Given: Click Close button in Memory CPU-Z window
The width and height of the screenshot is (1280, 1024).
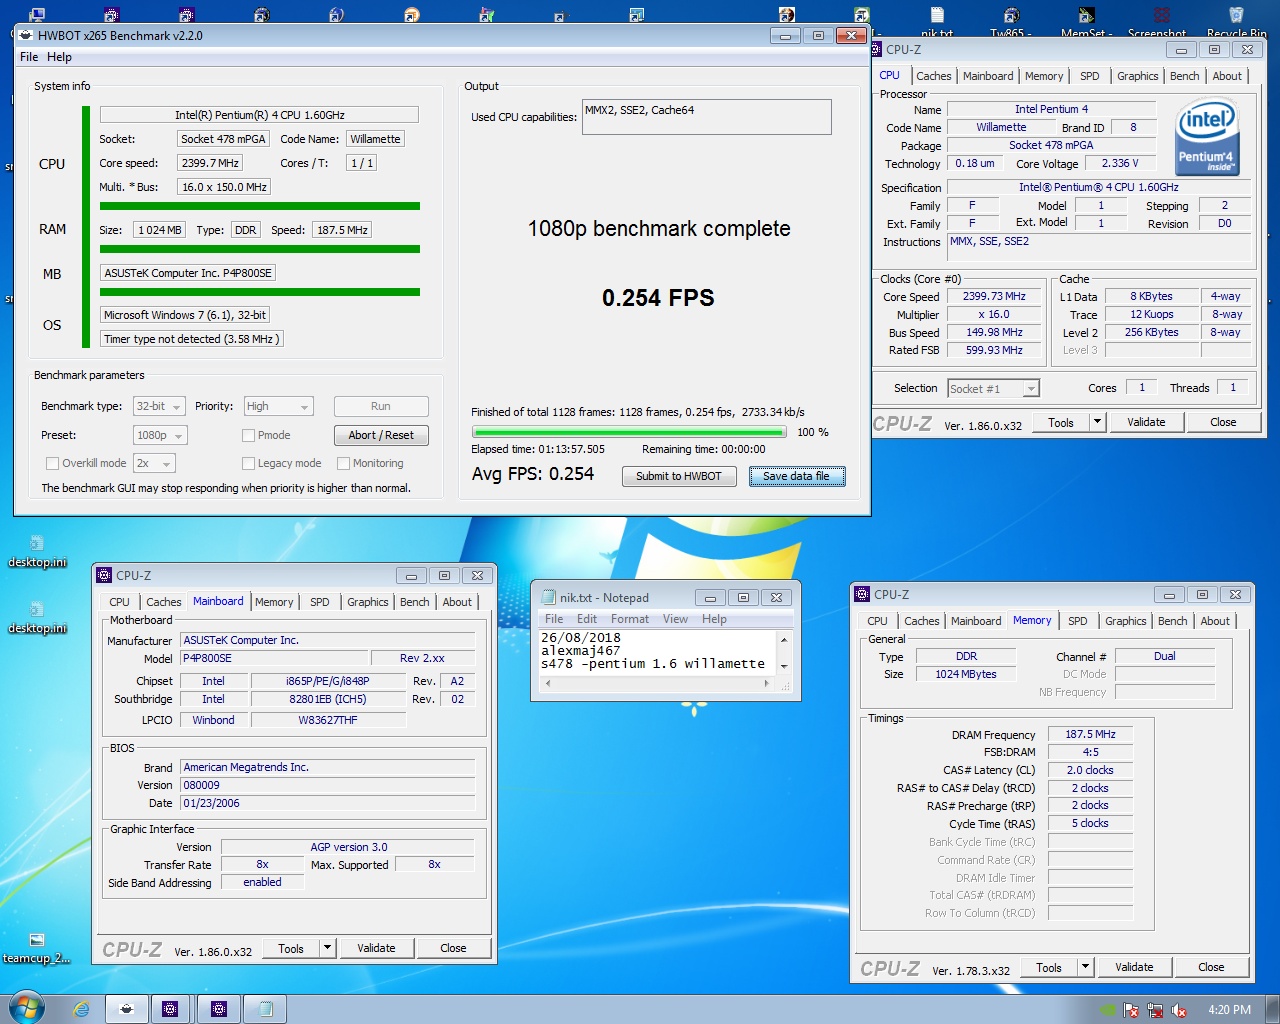Looking at the screenshot, I should click(1211, 967).
